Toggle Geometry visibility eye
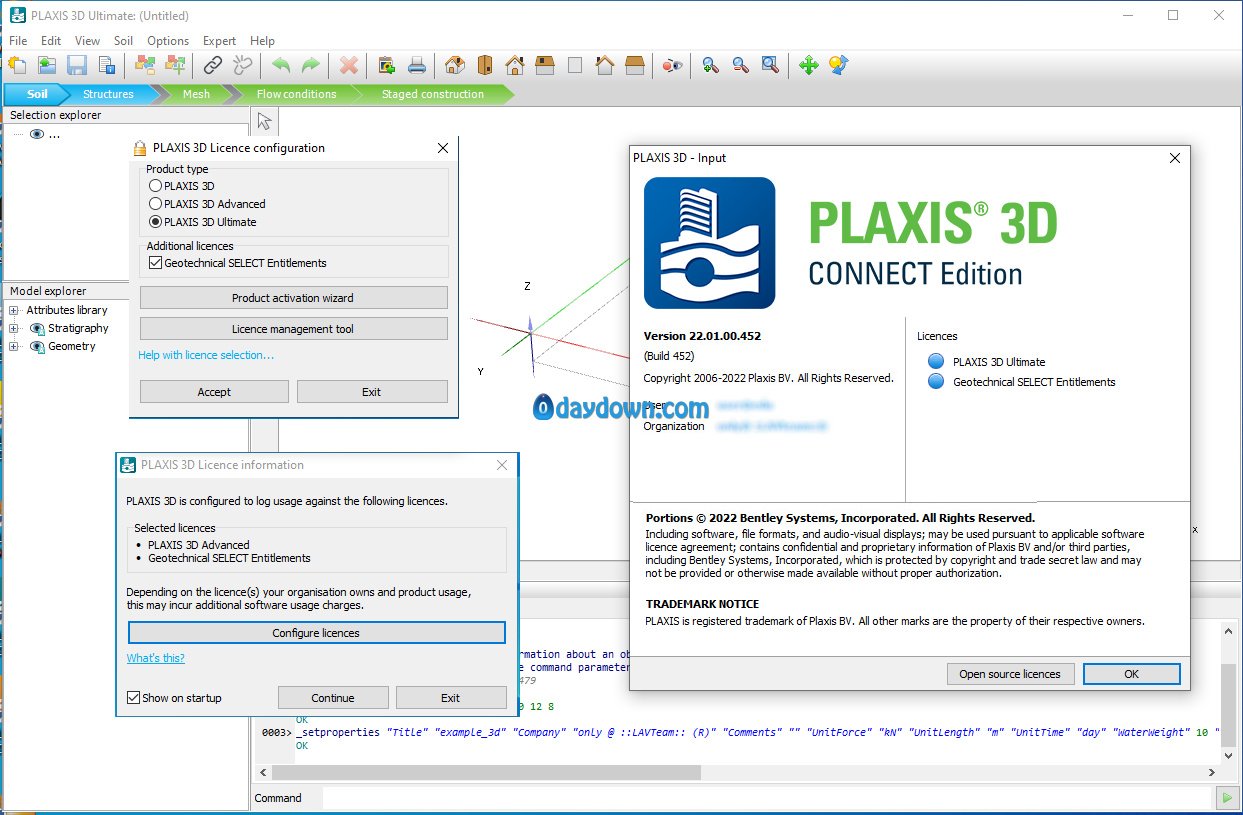The height and width of the screenshot is (815, 1243). 37,346
